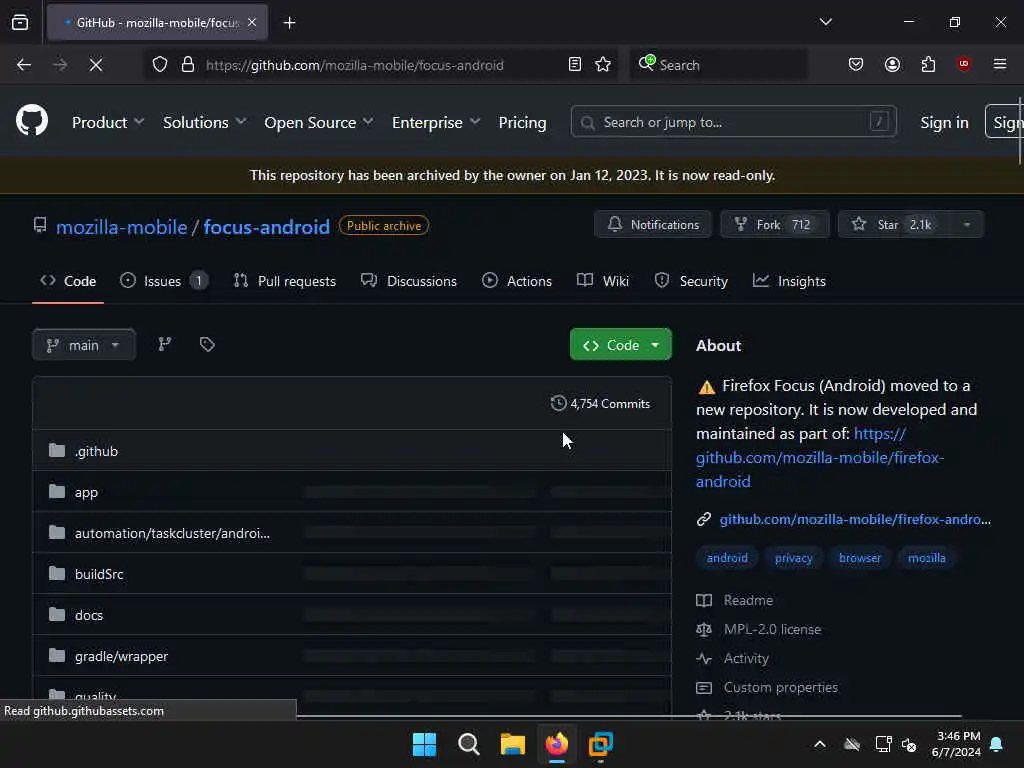This screenshot has width=1024, height=768.
Task: Switch to the Discussions tab
Action: [409, 281]
